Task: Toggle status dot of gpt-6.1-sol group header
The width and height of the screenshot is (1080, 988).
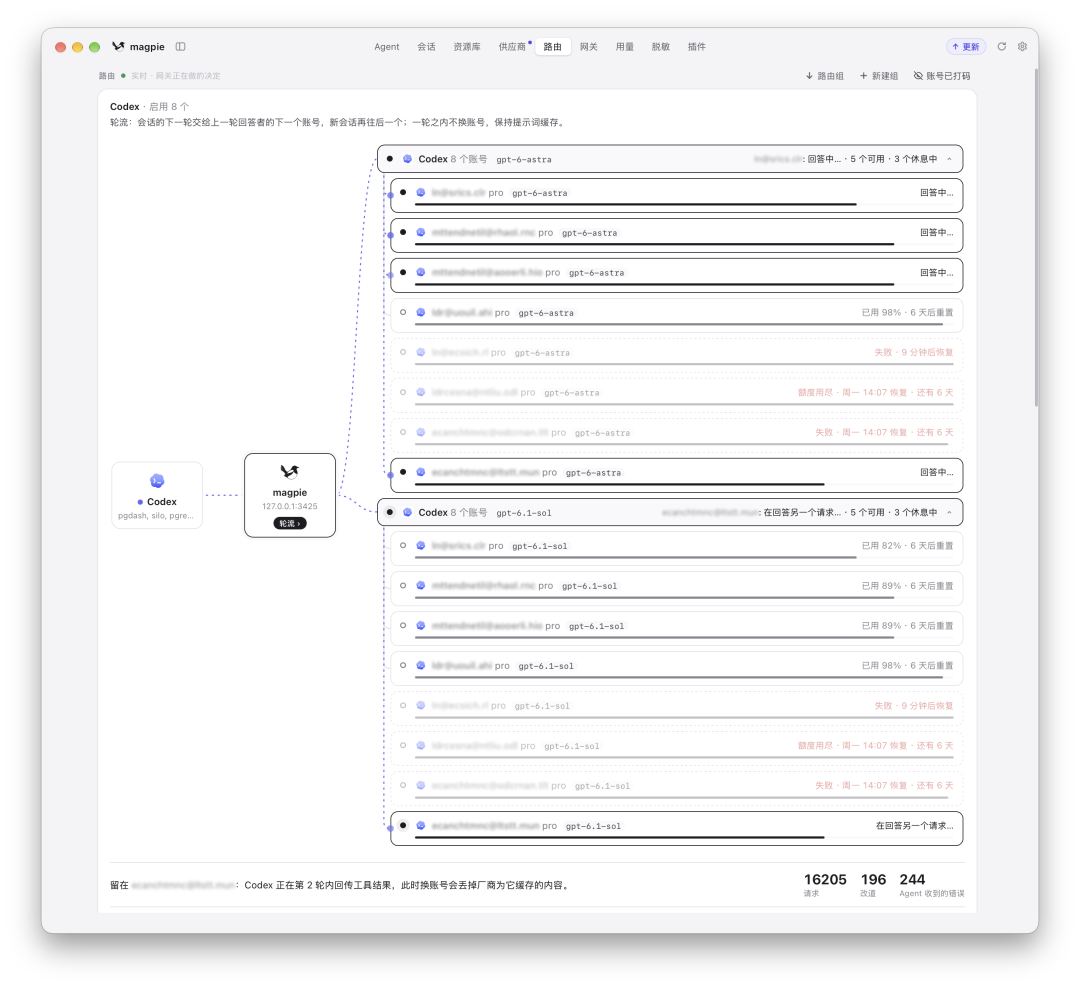Action: [x=390, y=512]
